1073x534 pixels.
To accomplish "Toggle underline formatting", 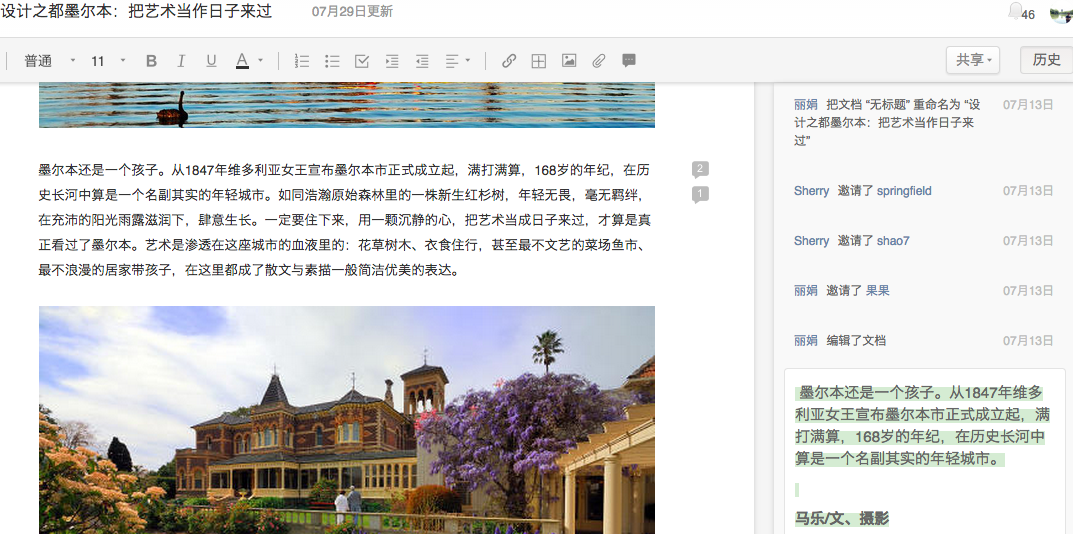I will coord(211,61).
